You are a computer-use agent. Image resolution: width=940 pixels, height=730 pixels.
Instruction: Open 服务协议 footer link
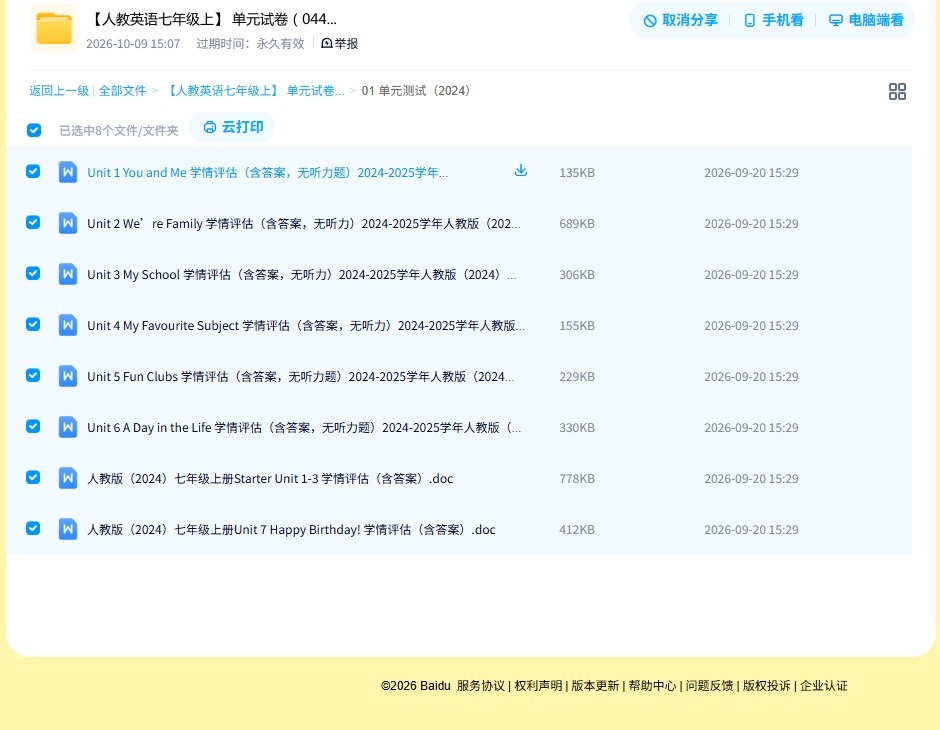tap(481, 686)
